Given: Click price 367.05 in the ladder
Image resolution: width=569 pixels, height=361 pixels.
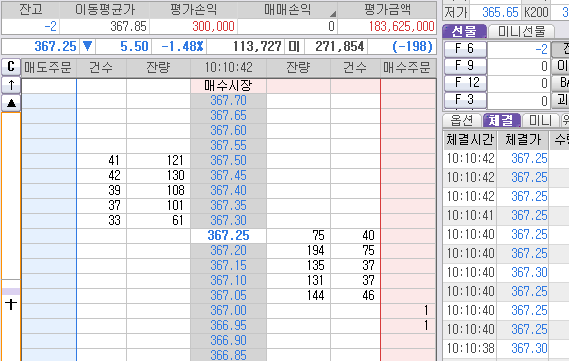Looking at the screenshot, I should (228, 295).
